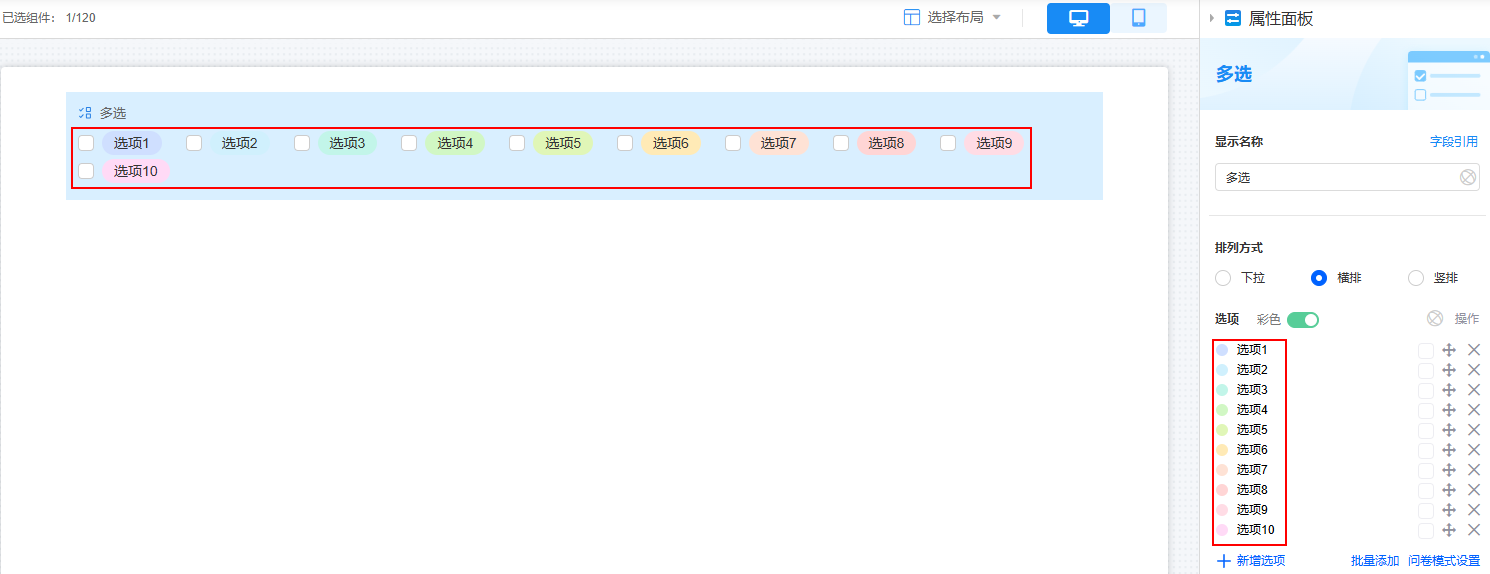Screen dimensions: 1490x574
Task: Click the 属性面板 panel icon
Action: click(x=1233, y=18)
